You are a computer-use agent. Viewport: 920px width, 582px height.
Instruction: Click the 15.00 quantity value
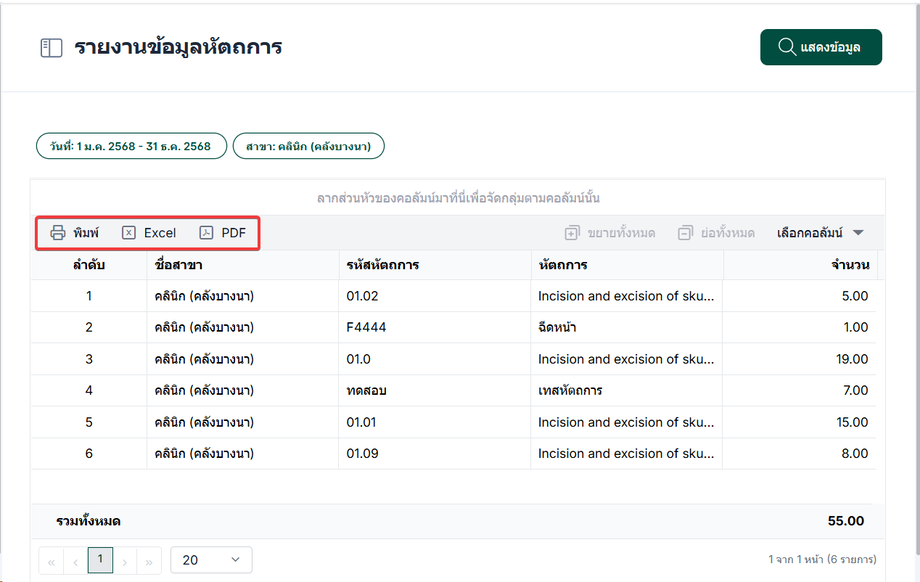[x=852, y=422]
